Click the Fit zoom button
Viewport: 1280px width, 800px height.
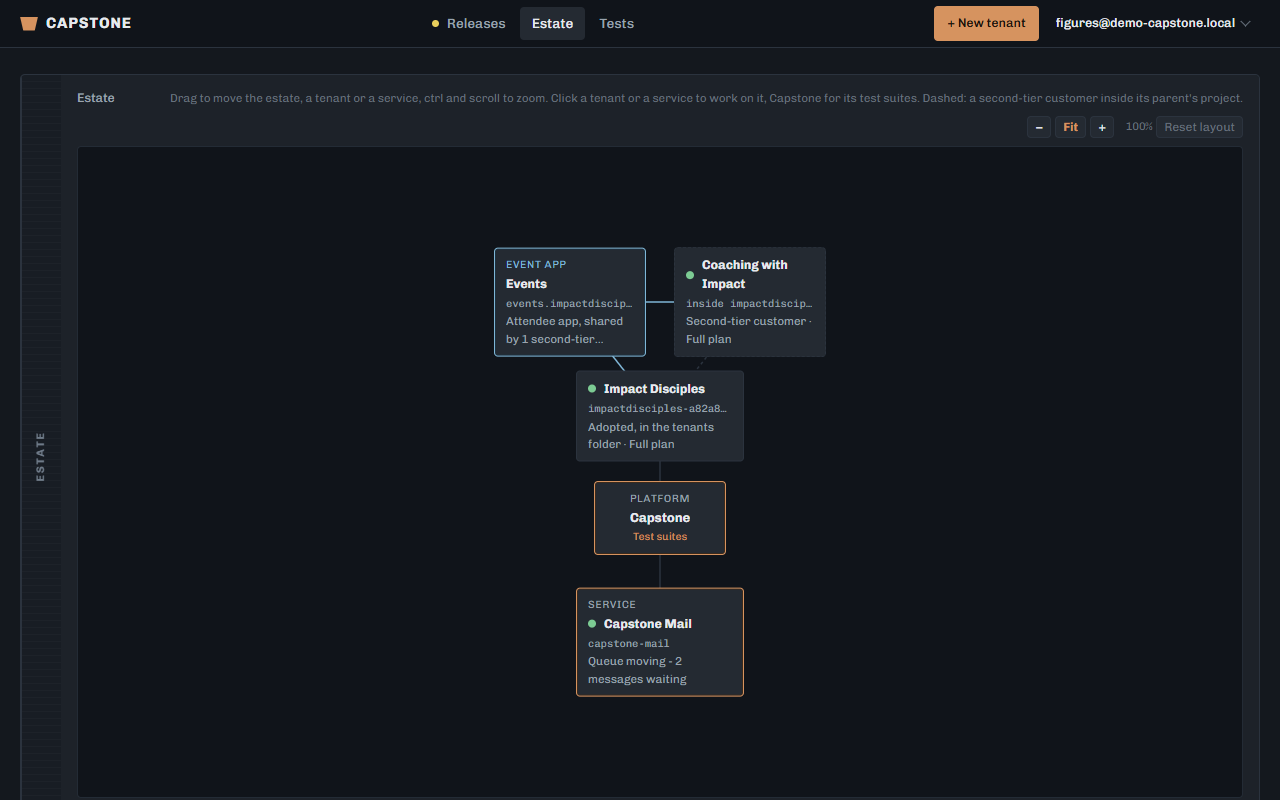(x=1070, y=127)
